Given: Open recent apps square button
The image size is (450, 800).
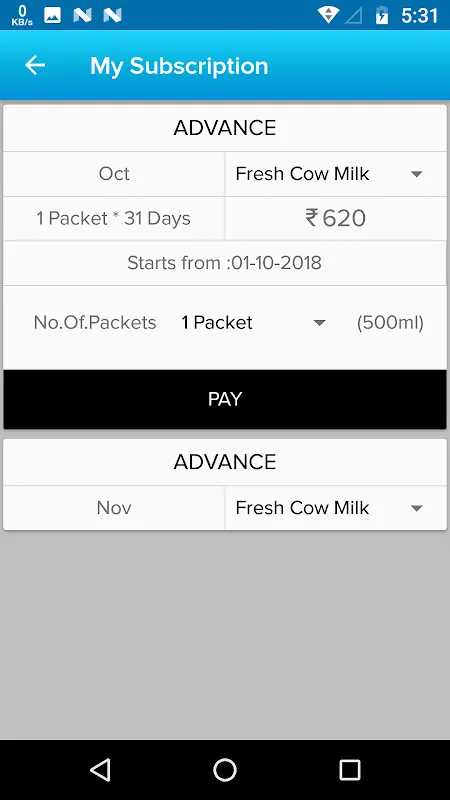Looking at the screenshot, I should click(349, 769).
